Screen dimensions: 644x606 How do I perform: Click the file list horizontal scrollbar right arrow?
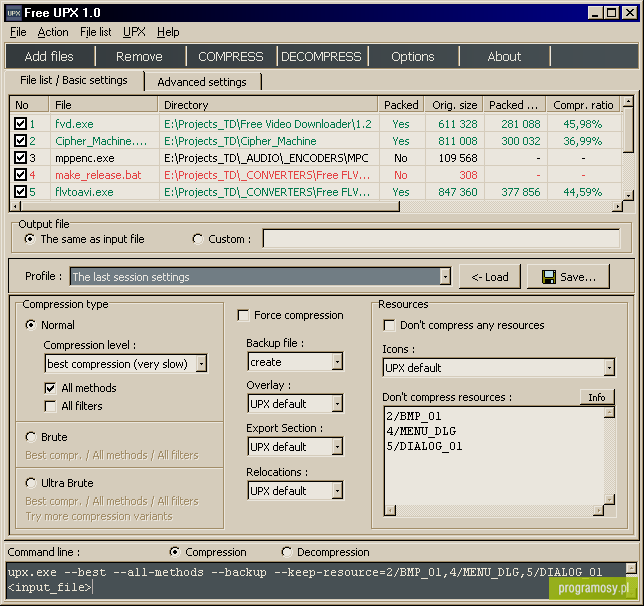(617, 206)
